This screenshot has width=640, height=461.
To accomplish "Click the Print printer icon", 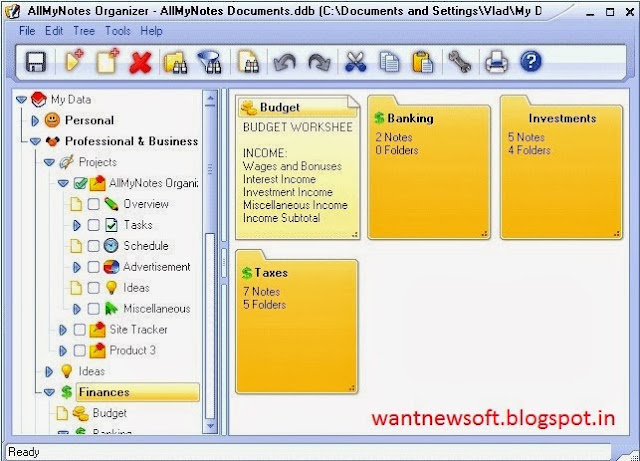I will tap(496, 62).
